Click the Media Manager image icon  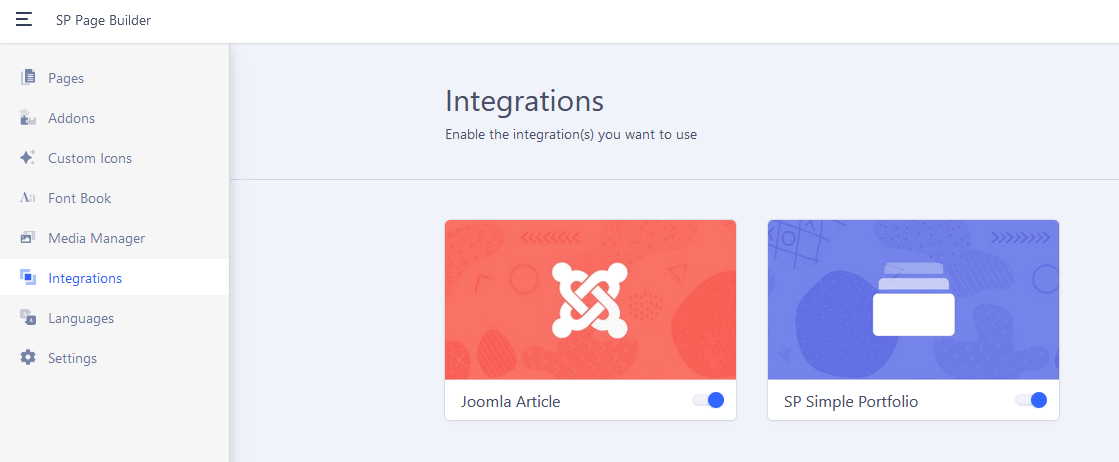28,238
